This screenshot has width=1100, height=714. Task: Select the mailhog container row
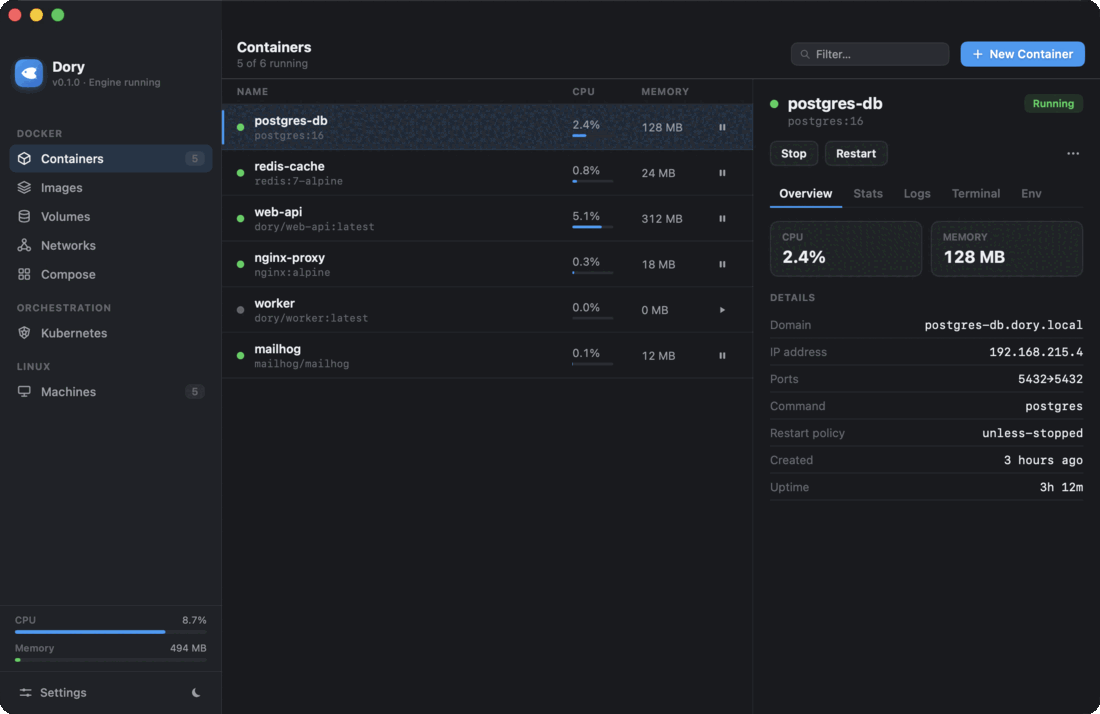pyautogui.click(x=488, y=355)
